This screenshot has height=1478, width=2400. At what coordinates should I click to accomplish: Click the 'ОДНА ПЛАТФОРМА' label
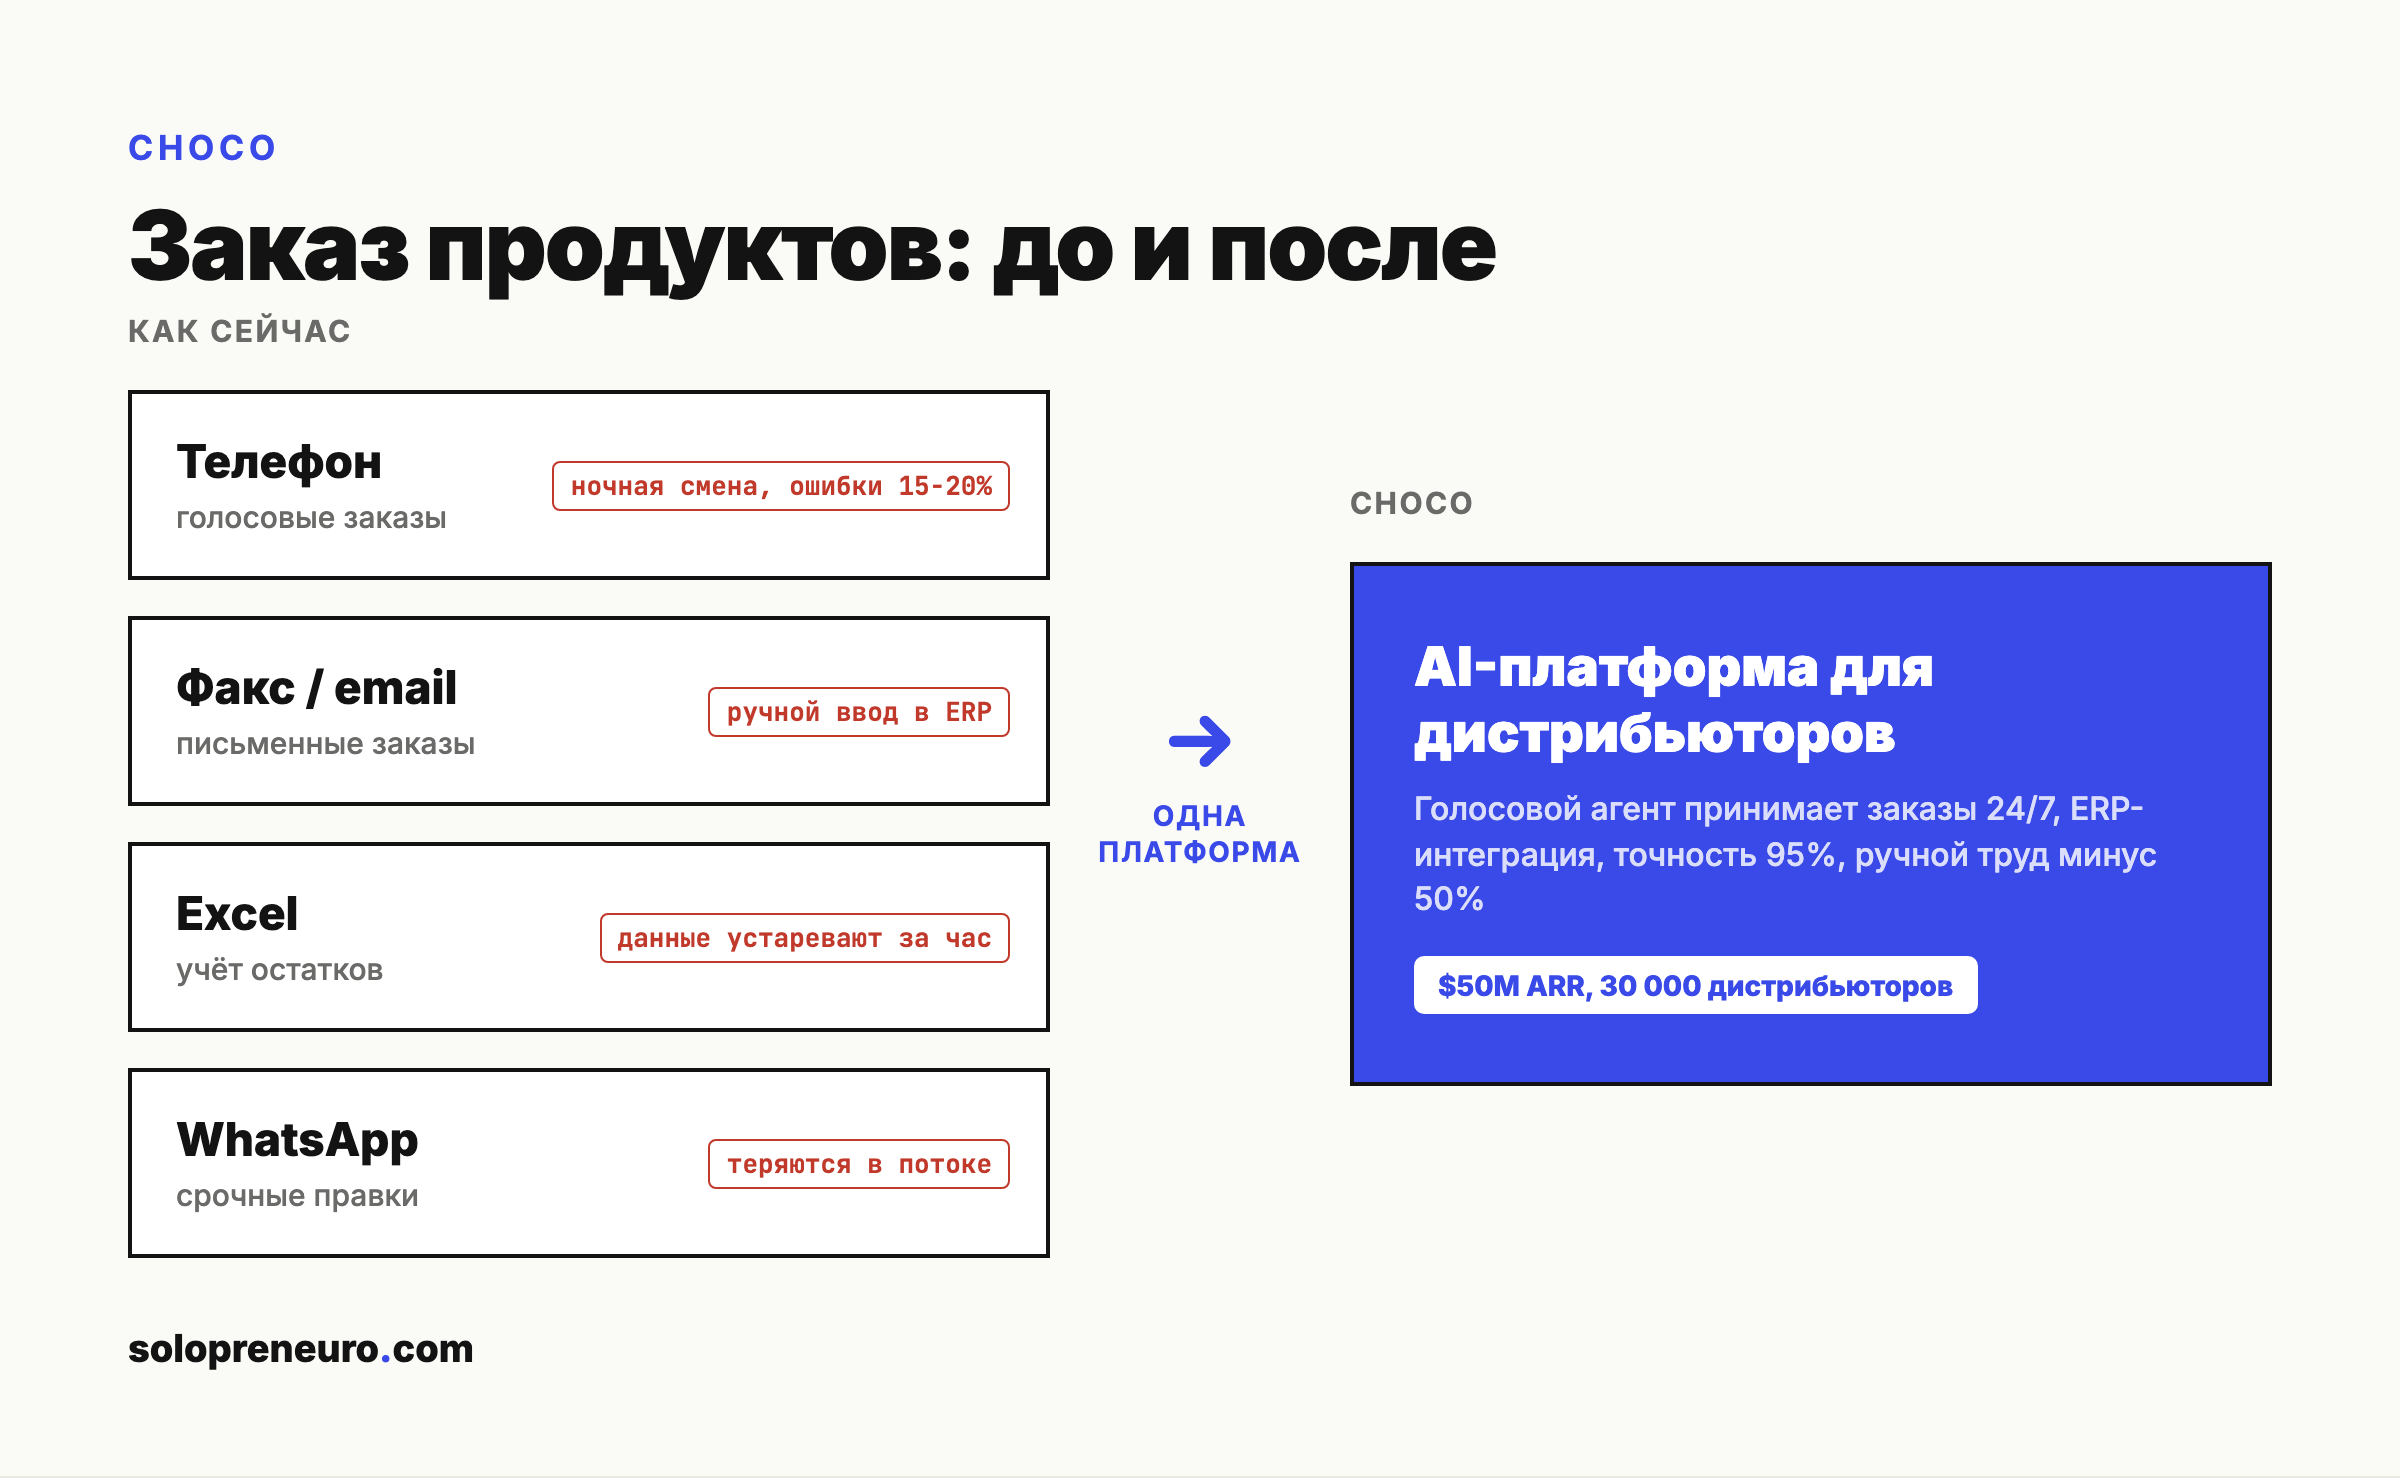1199,834
